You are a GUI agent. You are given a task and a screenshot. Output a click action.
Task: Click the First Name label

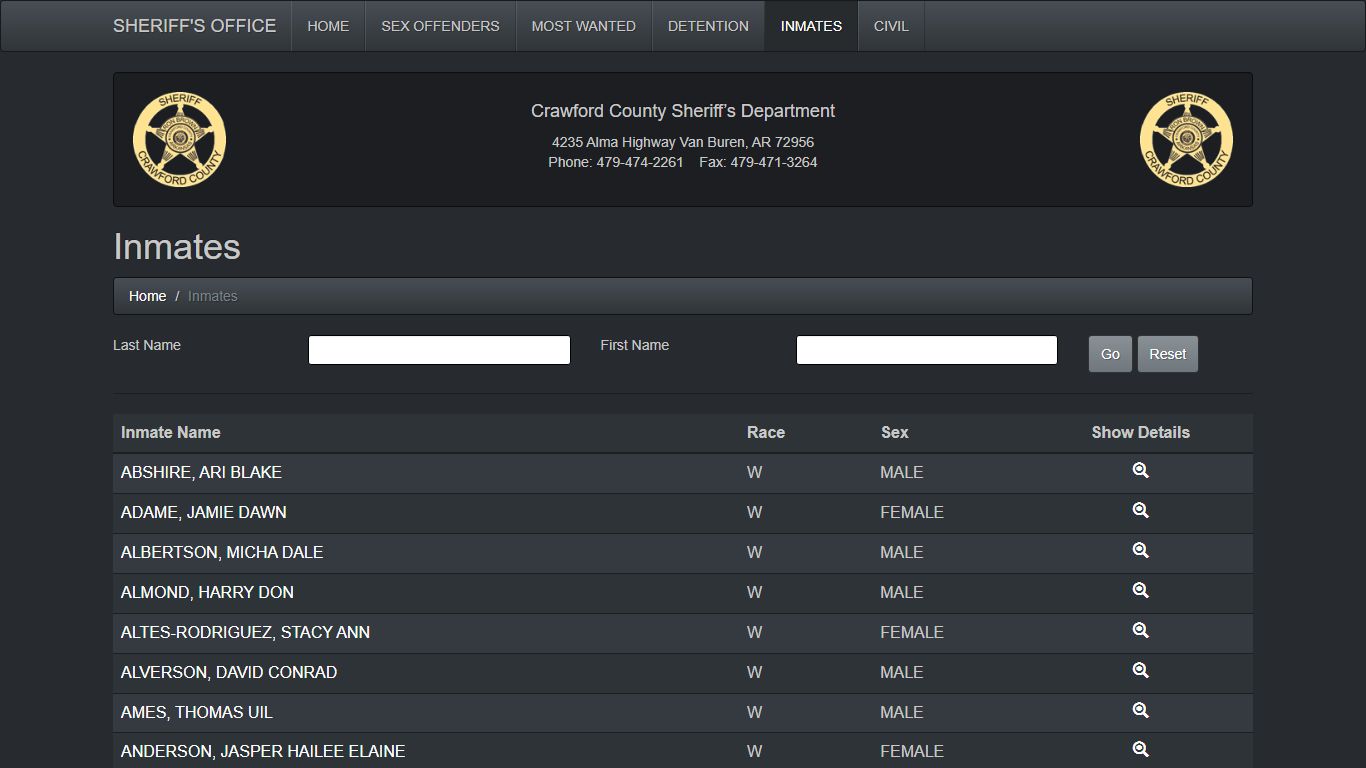click(635, 345)
